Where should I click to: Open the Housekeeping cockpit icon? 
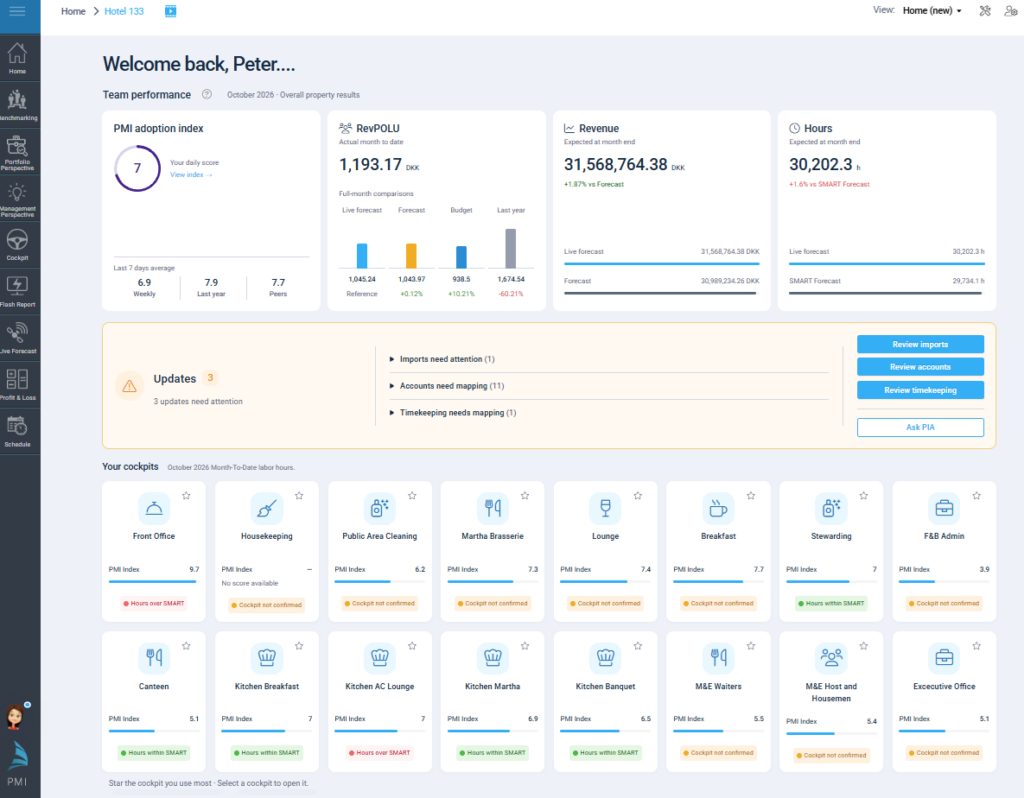[x=266, y=508]
